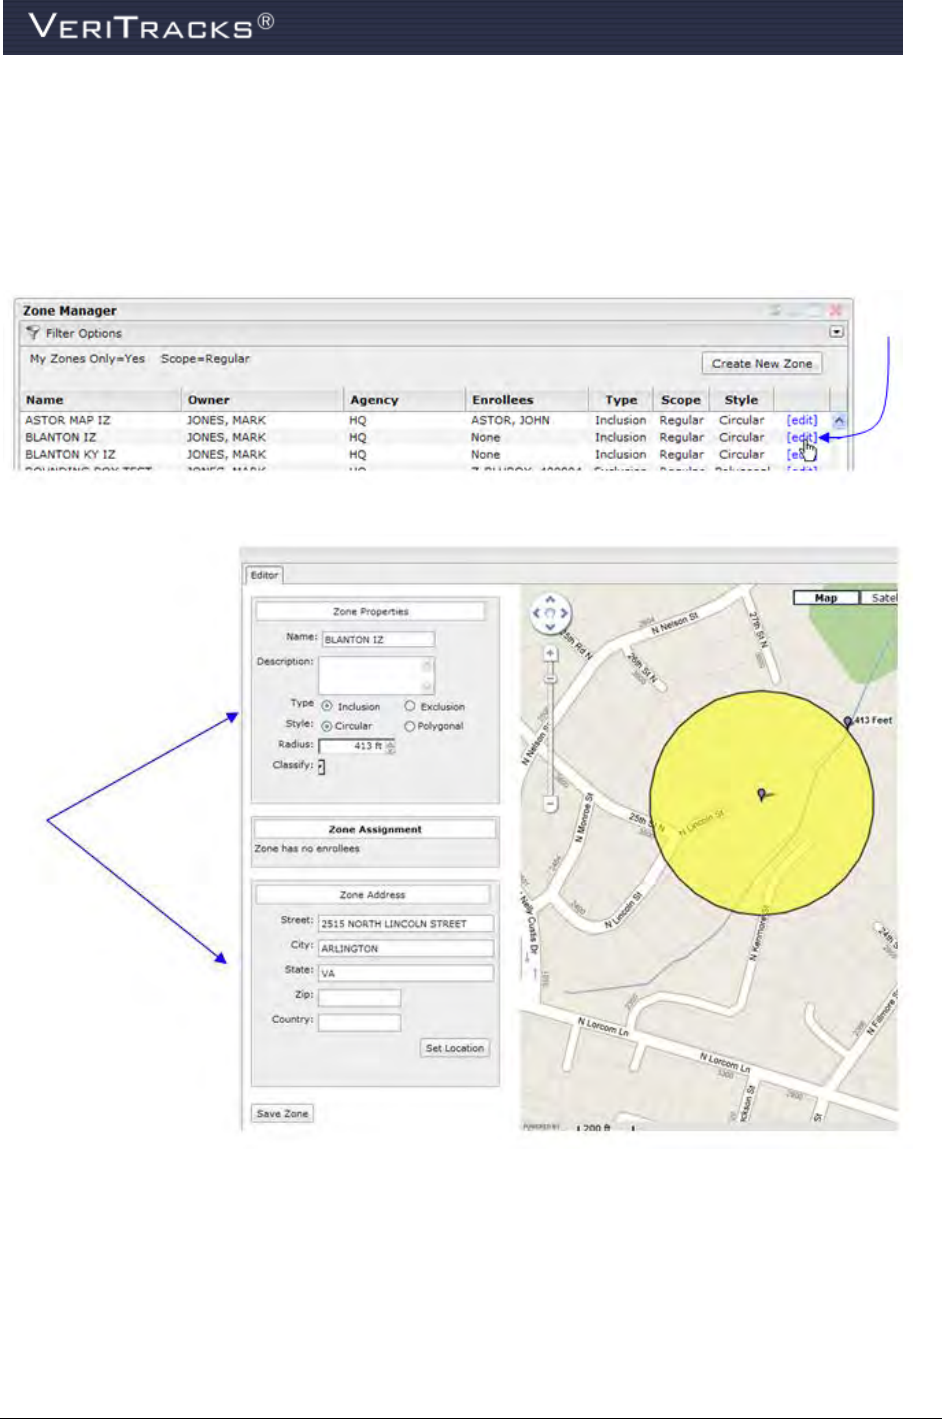Click the map zoom slider handle
942x1419 pixels.
(x=550, y=678)
